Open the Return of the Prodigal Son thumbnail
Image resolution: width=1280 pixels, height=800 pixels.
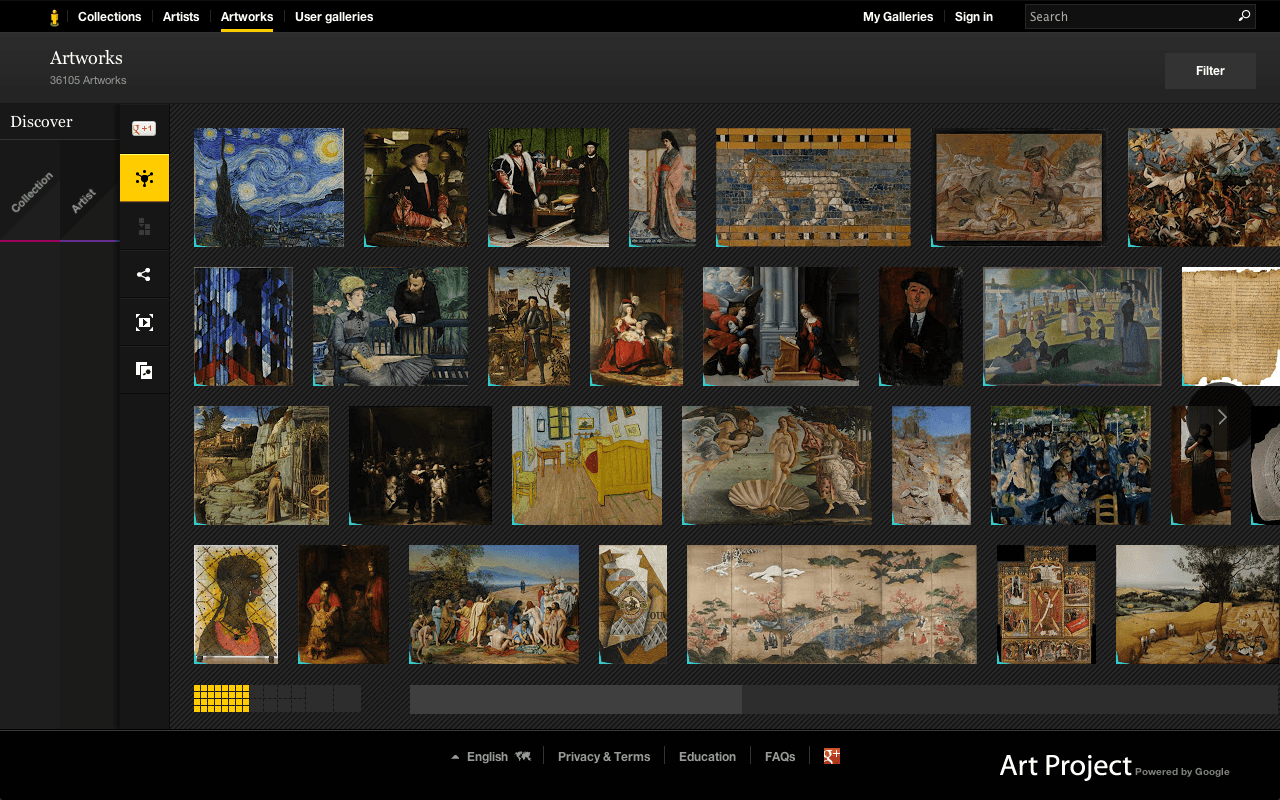click(344, 604)
